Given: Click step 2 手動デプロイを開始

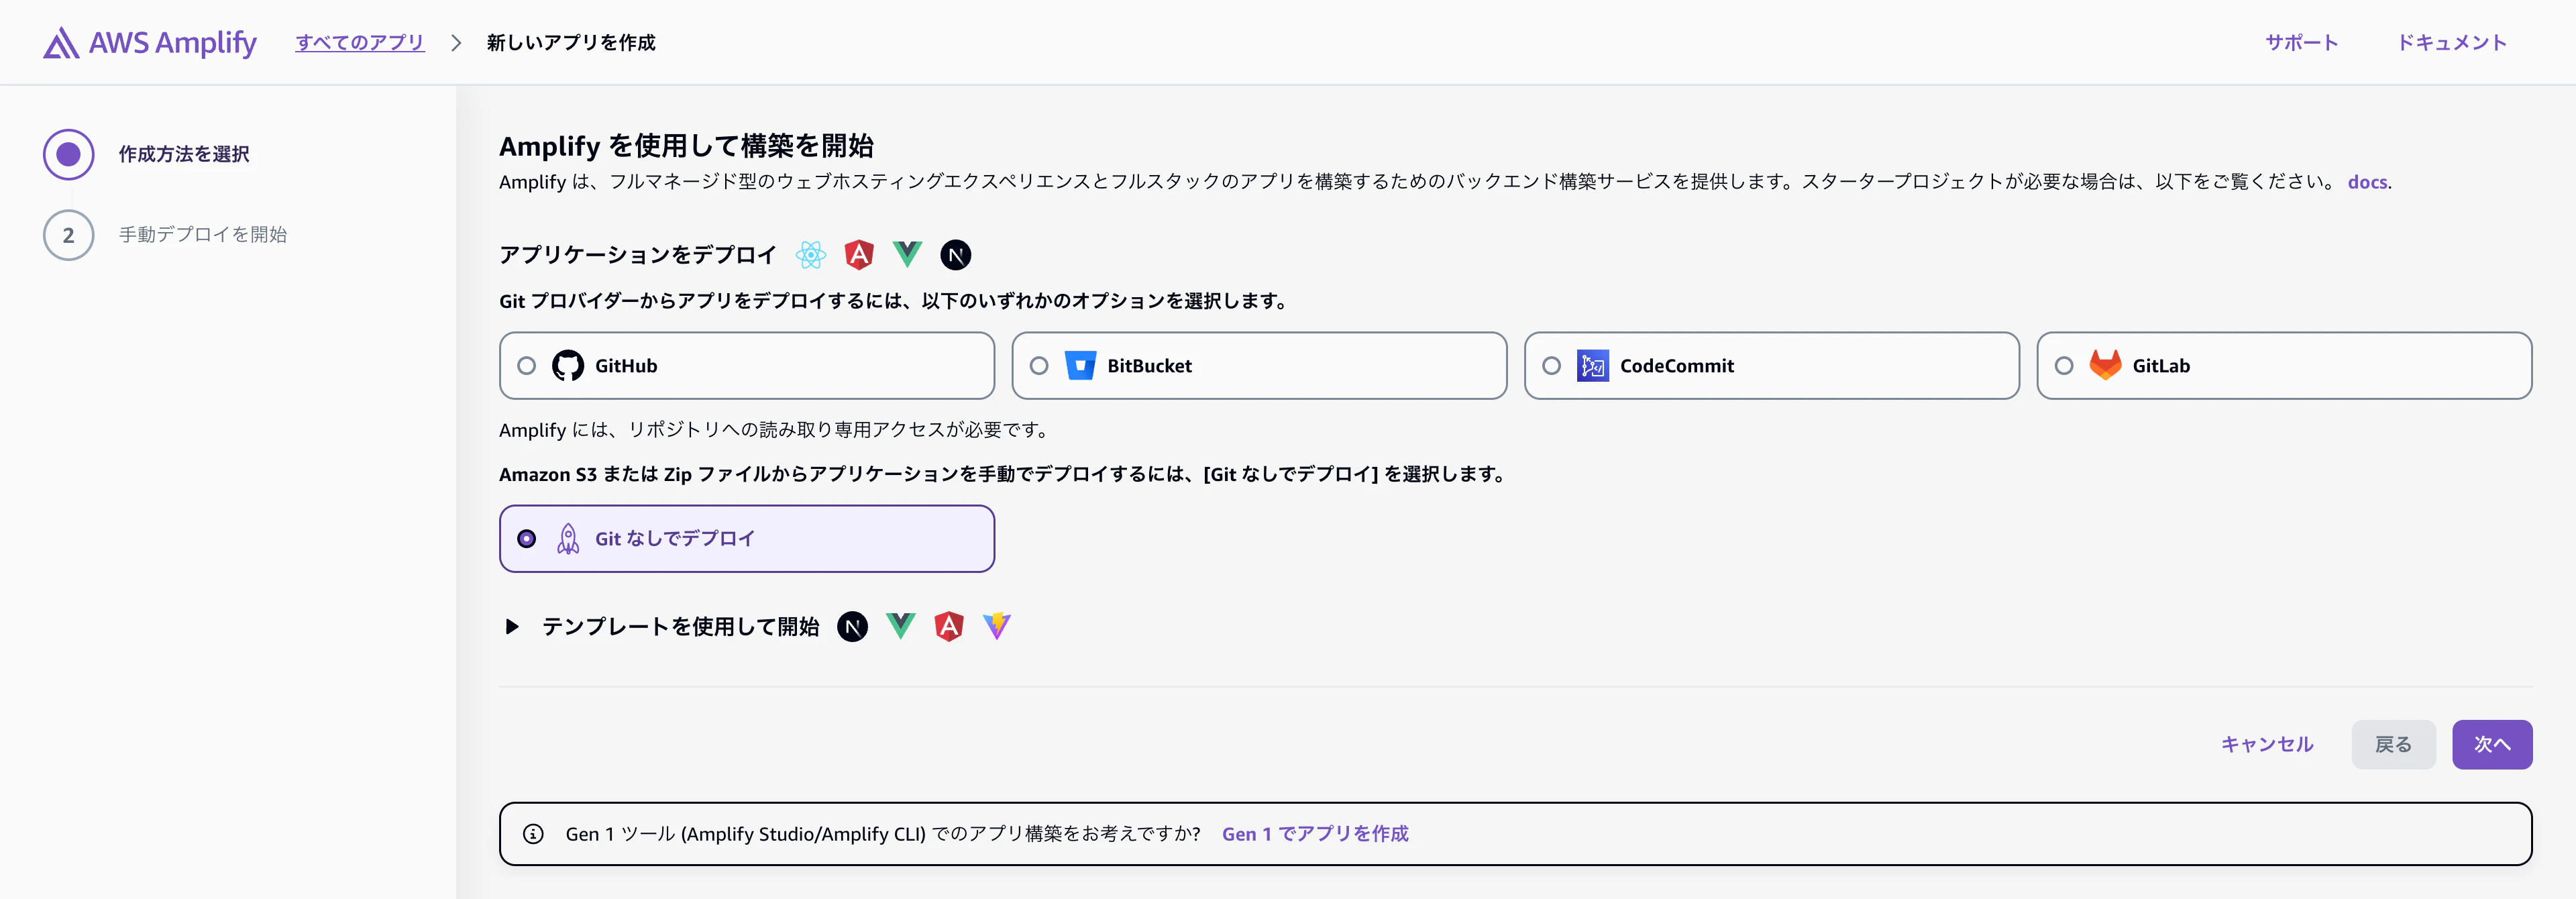Looking at the screenshot, I should pos(203,235).
